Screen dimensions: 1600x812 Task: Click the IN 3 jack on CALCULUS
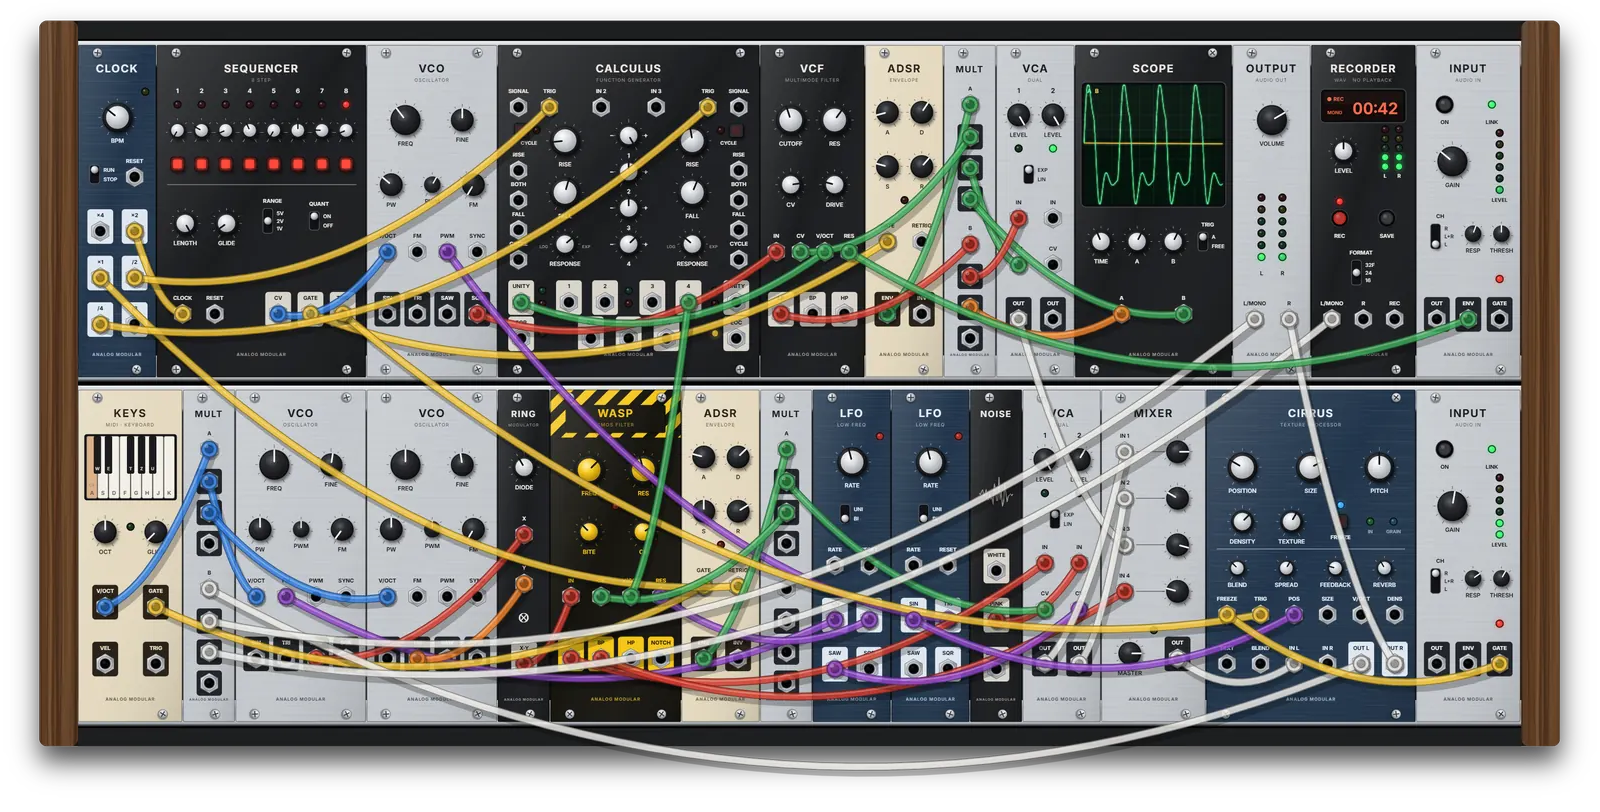pos(656,107)
